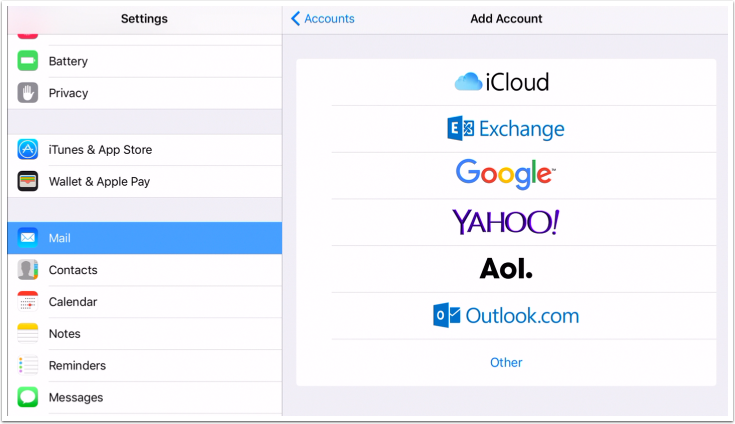This screenshot has height=424, width=735.
Task: Open Reminders settings row
Action: coord(145,365)
